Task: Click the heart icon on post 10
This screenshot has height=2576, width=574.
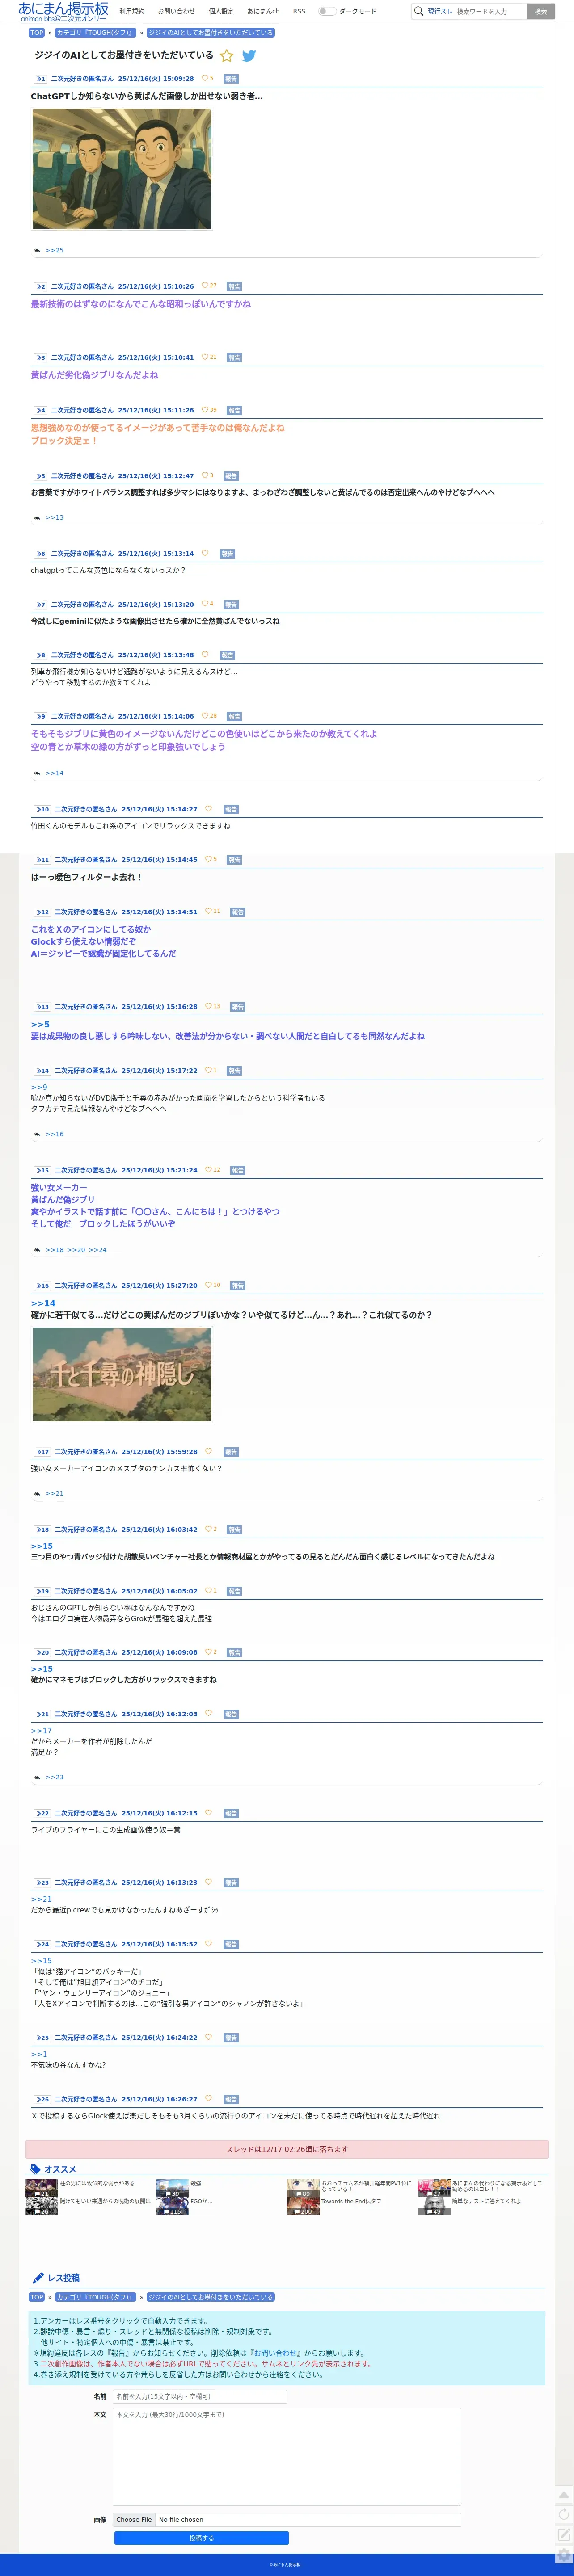Action: click(208, 809)
